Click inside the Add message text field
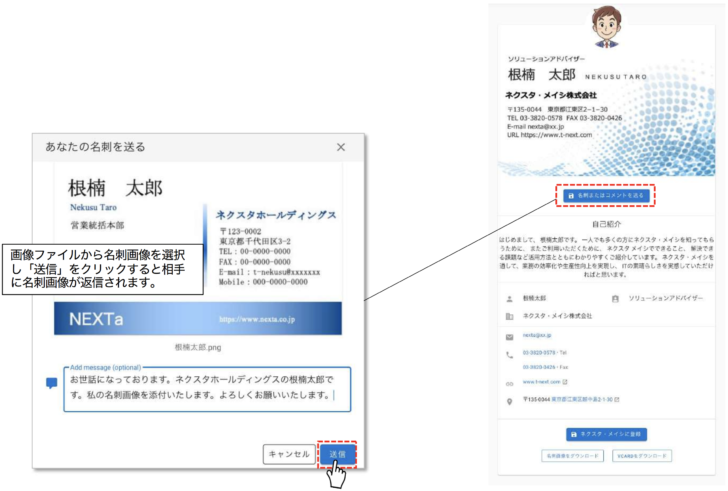This screenshot has height=491, width=728. click(x=207, y=389)
